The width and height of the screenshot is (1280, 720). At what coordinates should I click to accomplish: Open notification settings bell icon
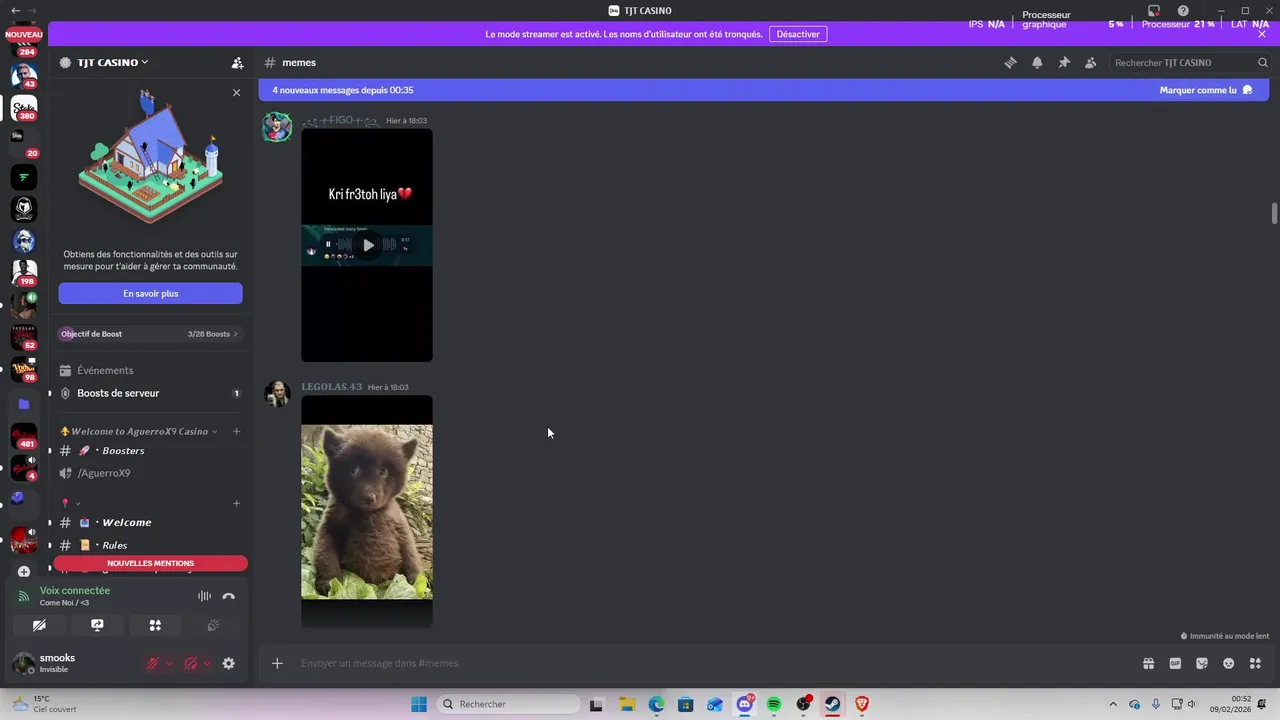point(1037,62)
